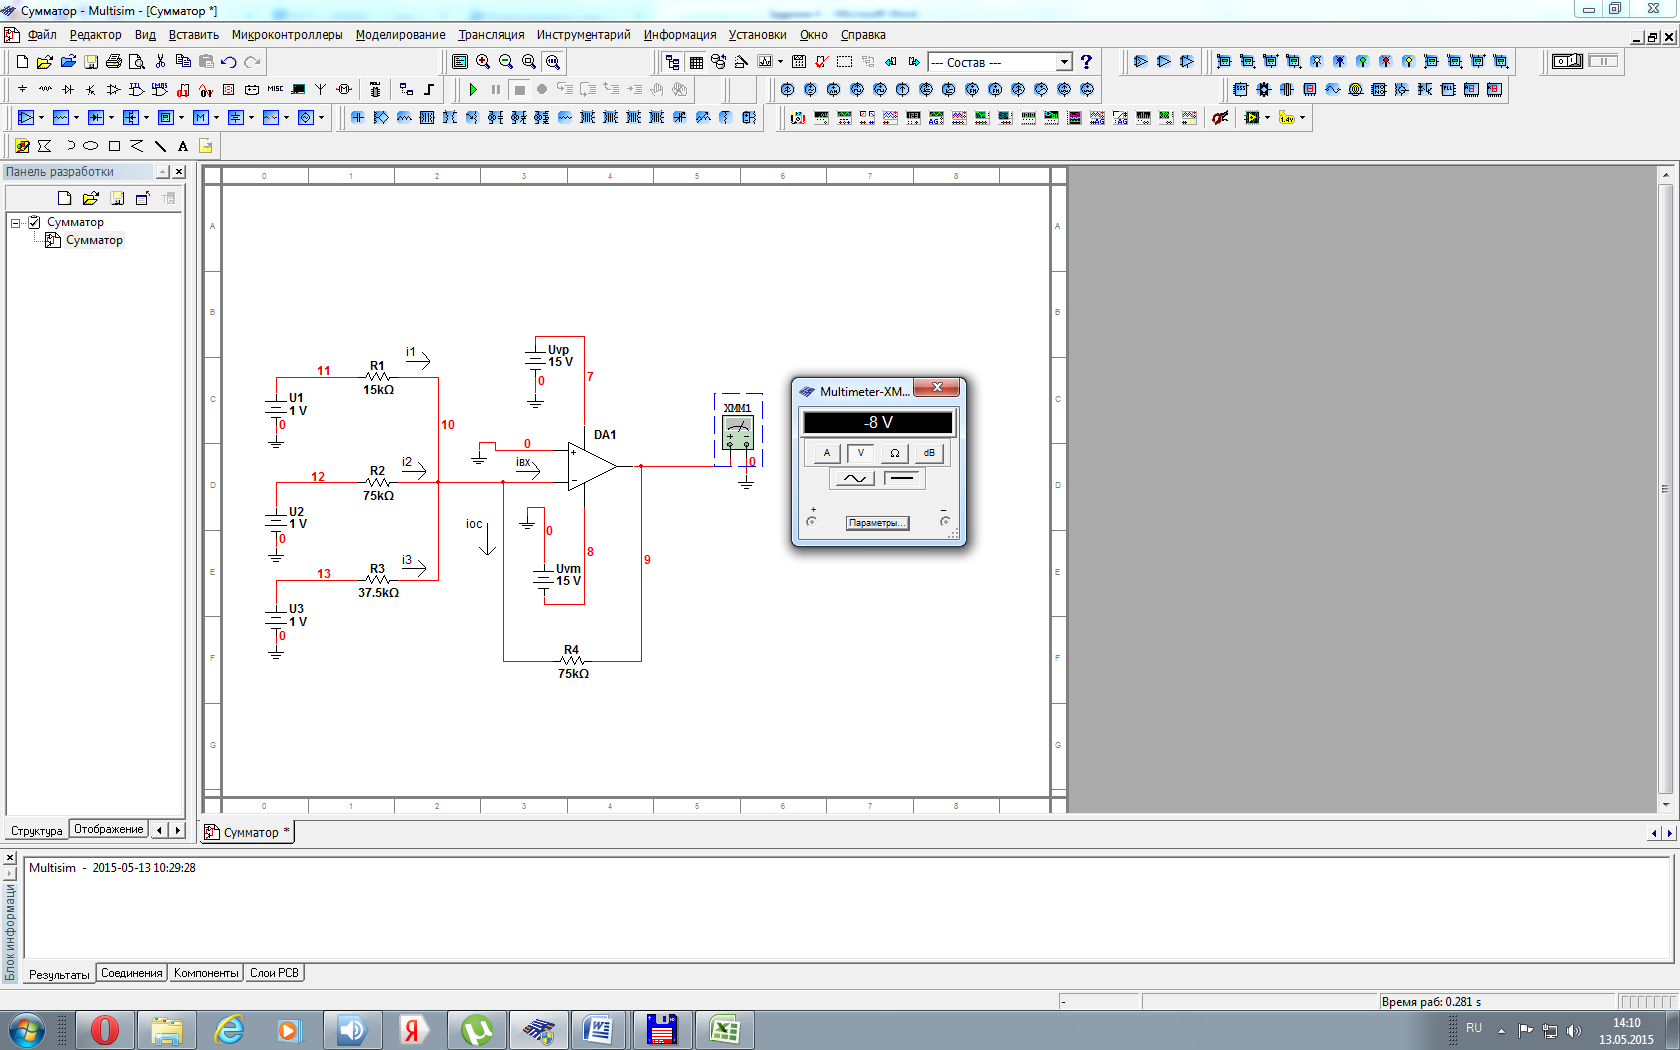Screen dimensions: 1680x1050
Task: Select Сумматор sheet in design tree
Action: pos(94,240)
